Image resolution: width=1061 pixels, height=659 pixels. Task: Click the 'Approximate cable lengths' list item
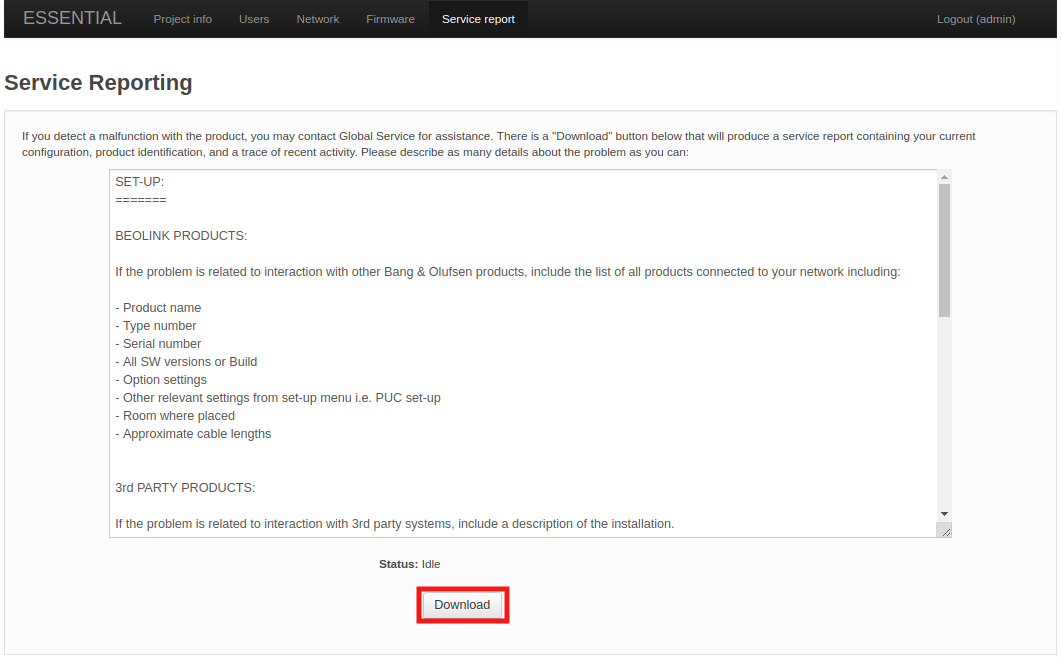pos(194,433)
